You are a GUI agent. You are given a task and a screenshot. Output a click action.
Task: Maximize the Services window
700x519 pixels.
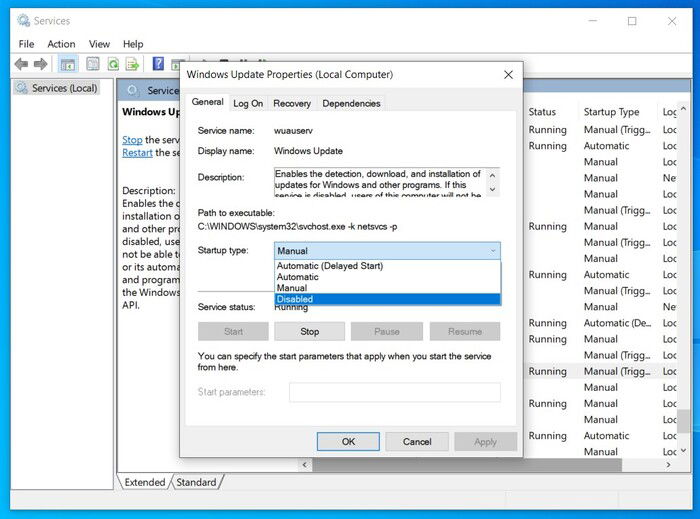tap(632, 21)
